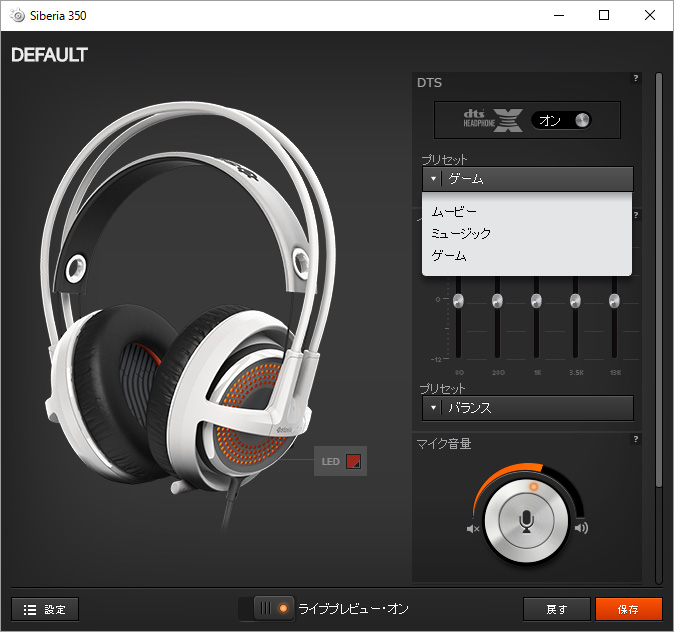Viewport: 674px width, 632px height.
Task: Open help for マイク音量 section
Action: [x=636, y=439]
